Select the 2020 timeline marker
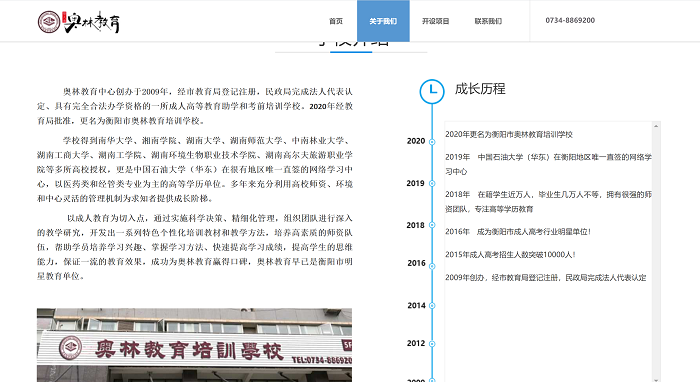 [432, 142]
